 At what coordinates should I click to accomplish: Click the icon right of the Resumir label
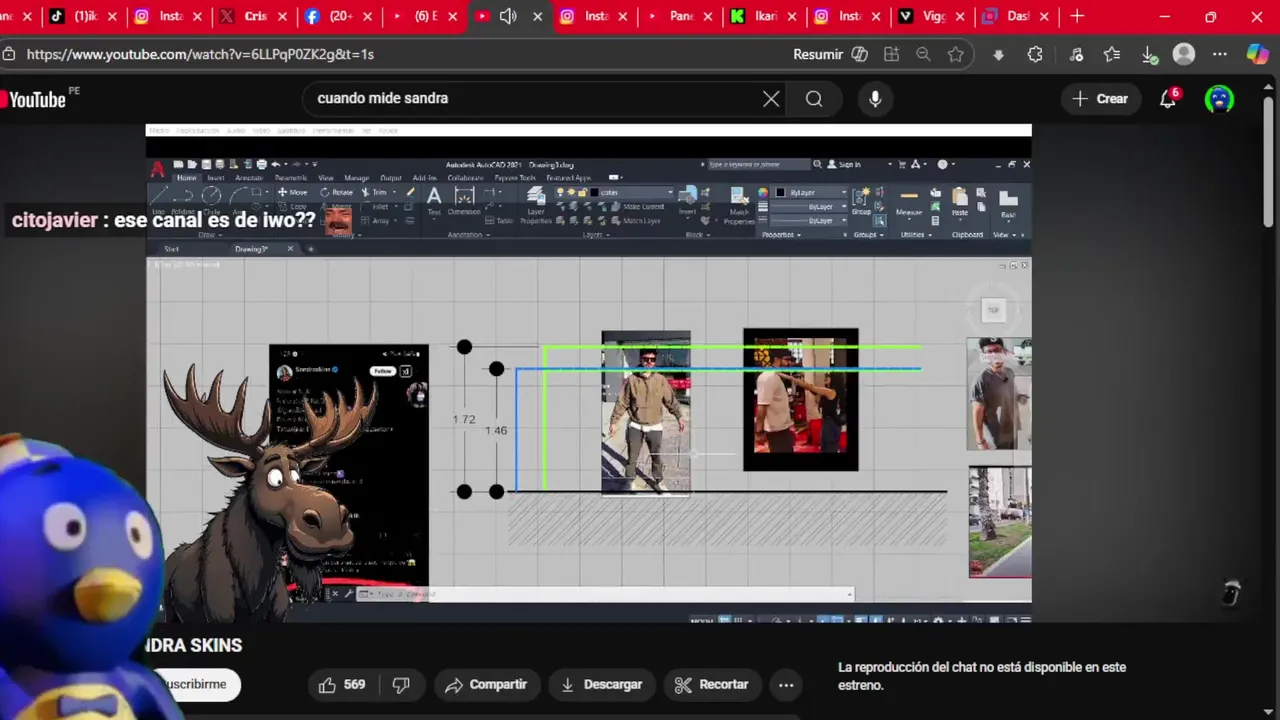point(859,54)
